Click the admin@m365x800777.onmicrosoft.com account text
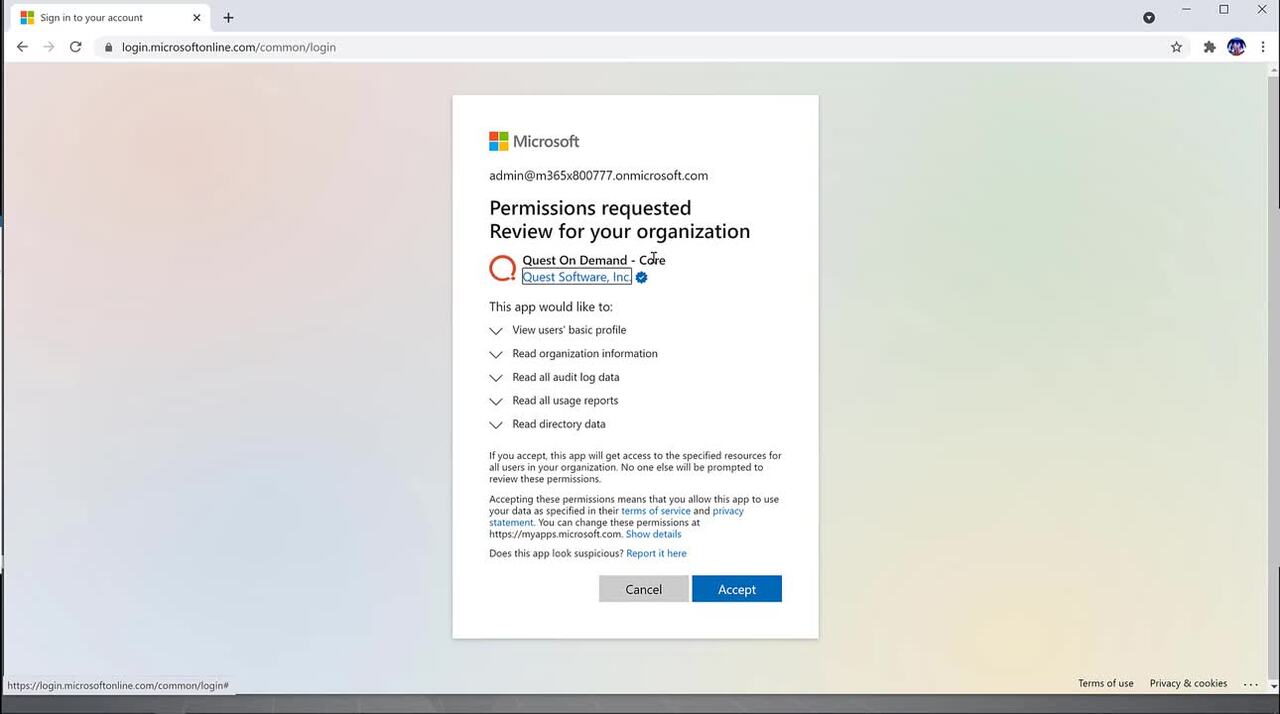Screen dimensions: 1280x714 pyautogui.click(x=598, y=175)
